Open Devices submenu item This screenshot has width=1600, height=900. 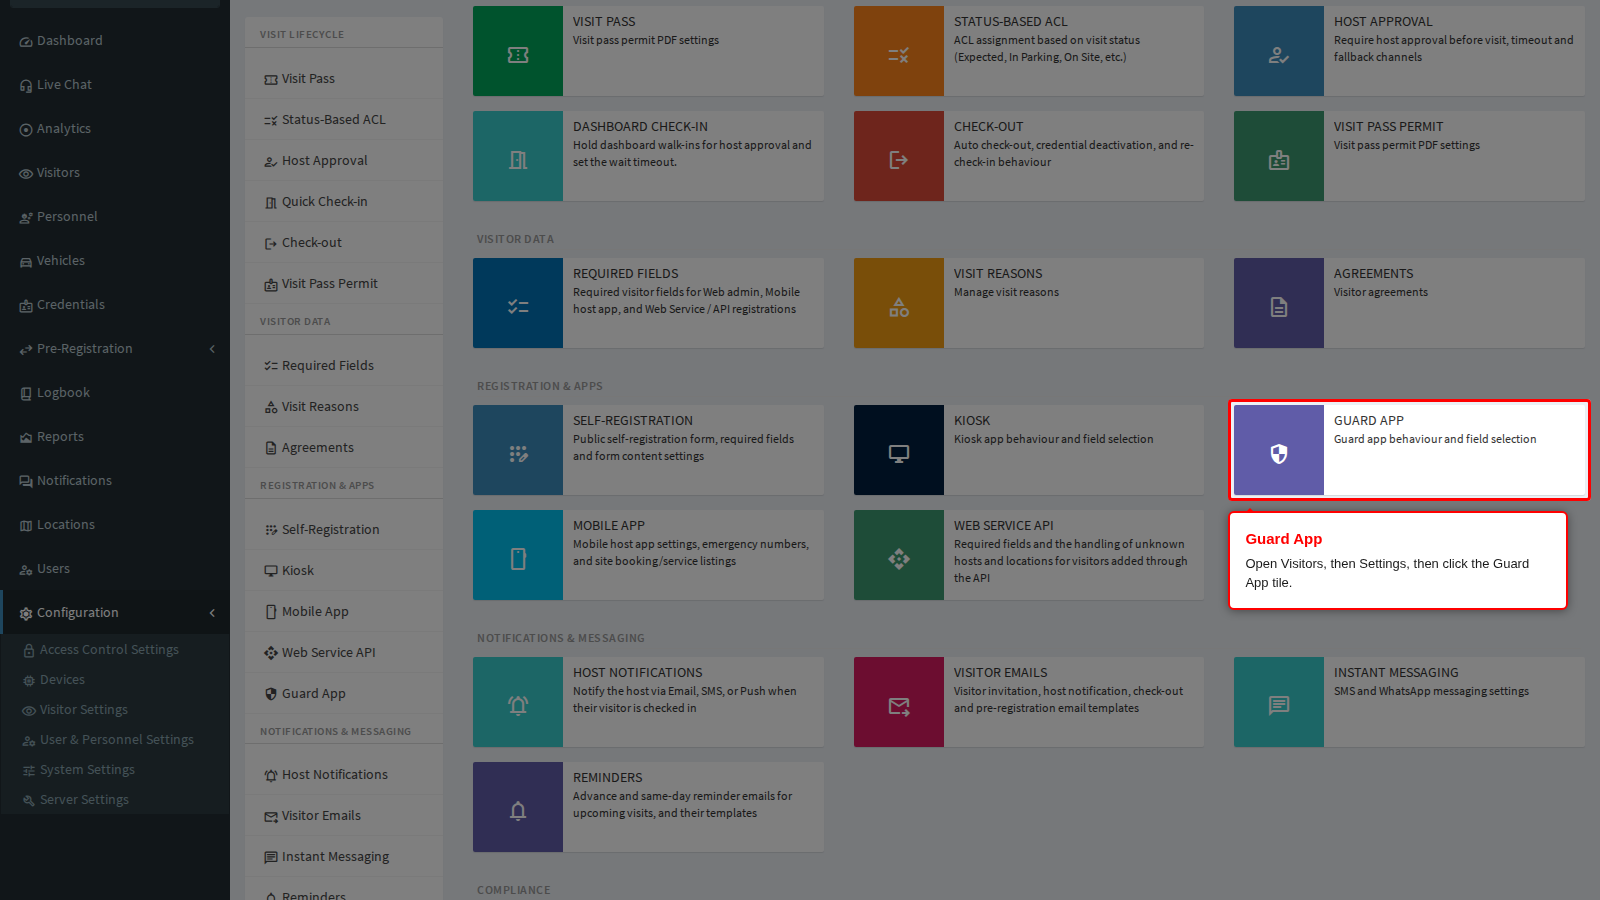(115, 680)
